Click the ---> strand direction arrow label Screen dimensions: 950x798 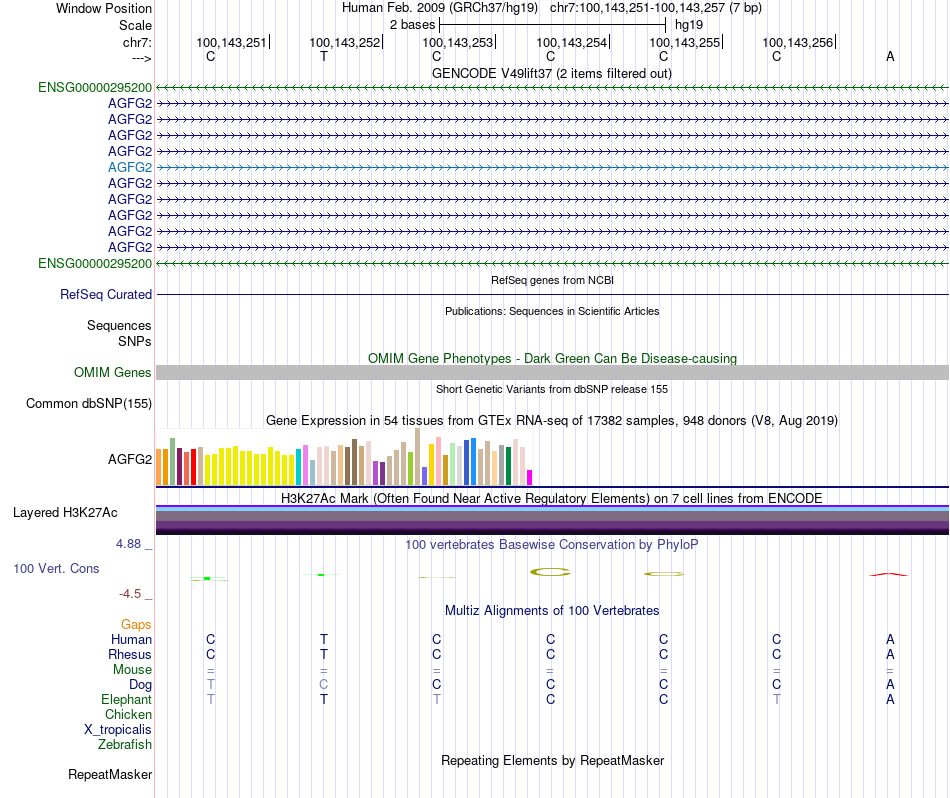[141, 58]
